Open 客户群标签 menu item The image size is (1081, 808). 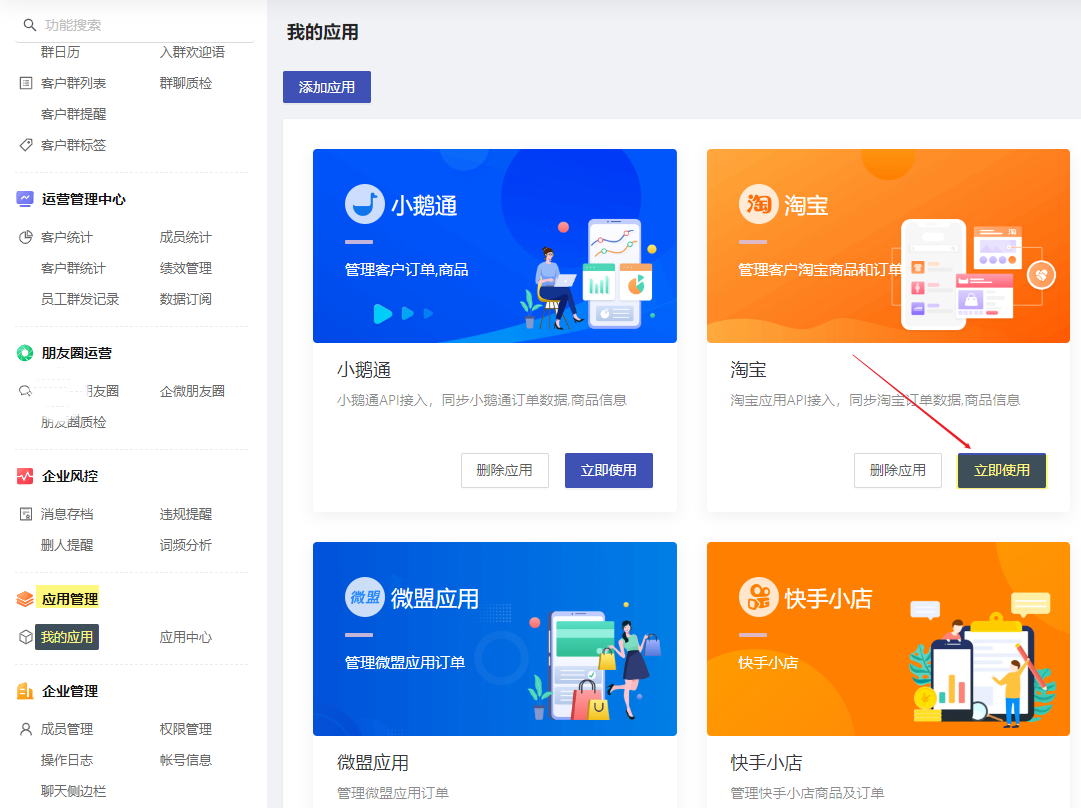coord(74,145)
